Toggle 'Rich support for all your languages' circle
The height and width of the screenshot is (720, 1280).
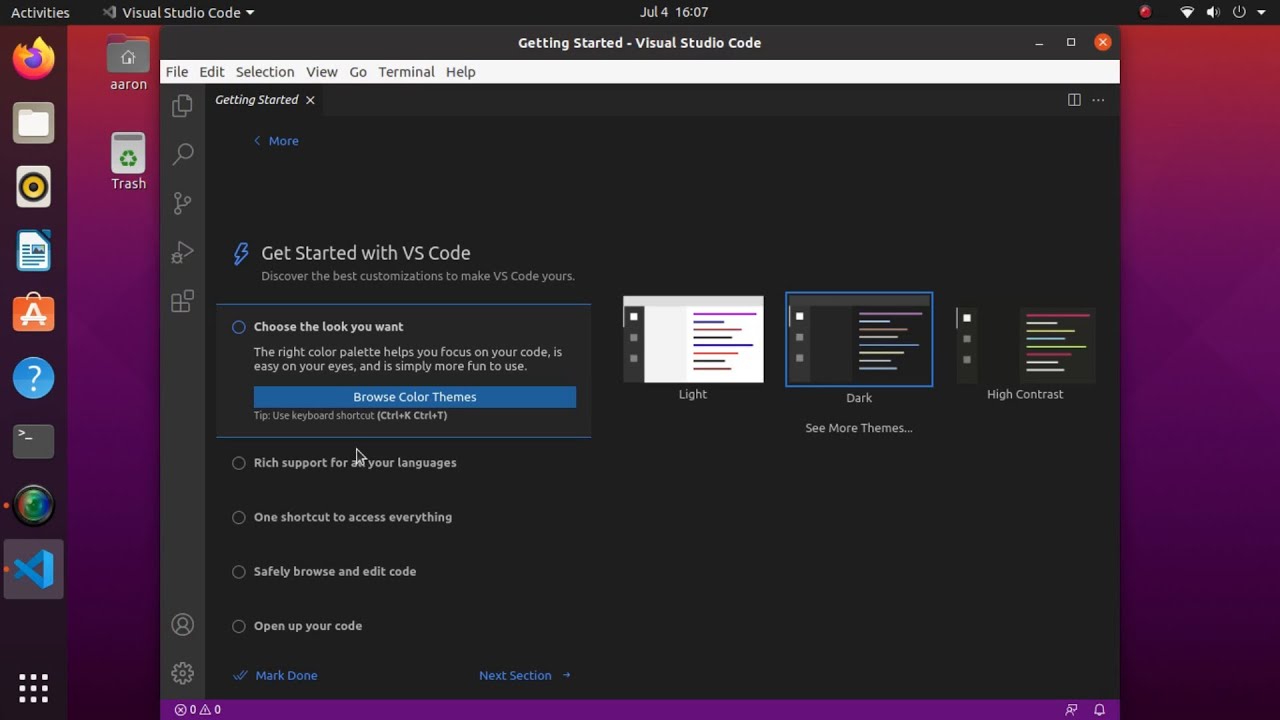[x=239, y=463]
